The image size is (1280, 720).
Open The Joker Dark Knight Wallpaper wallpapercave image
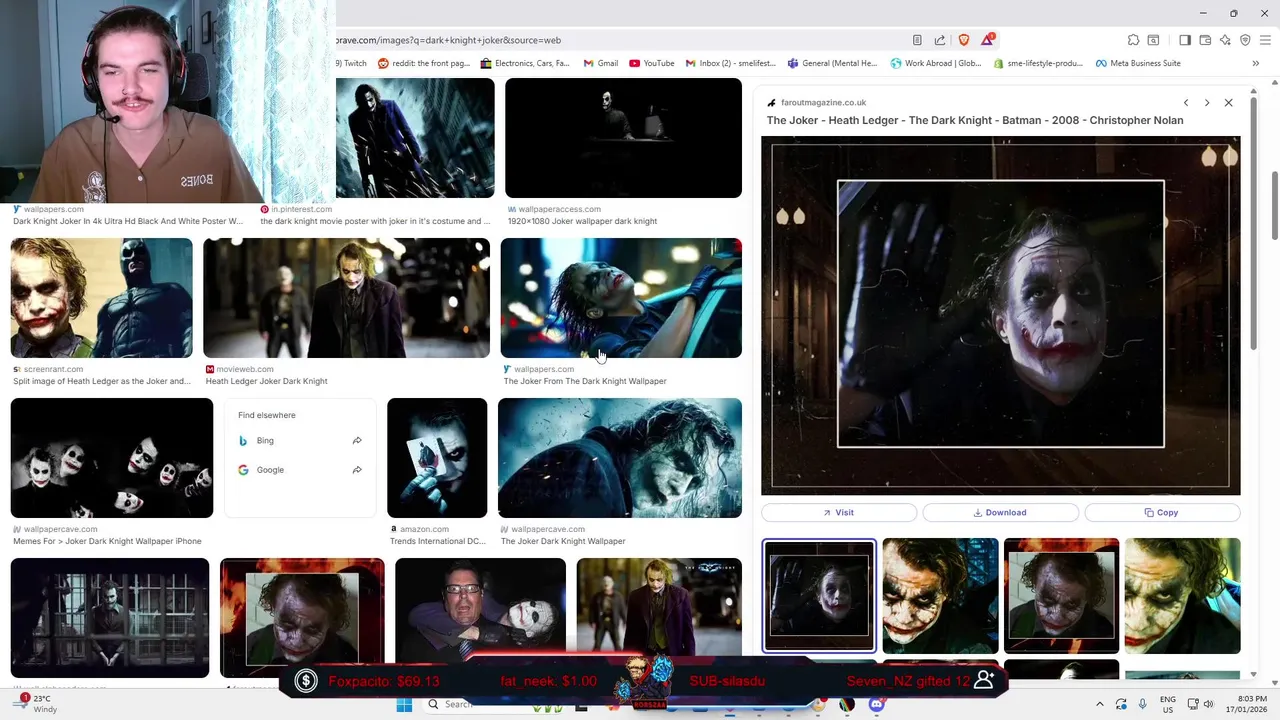[620, 458]
